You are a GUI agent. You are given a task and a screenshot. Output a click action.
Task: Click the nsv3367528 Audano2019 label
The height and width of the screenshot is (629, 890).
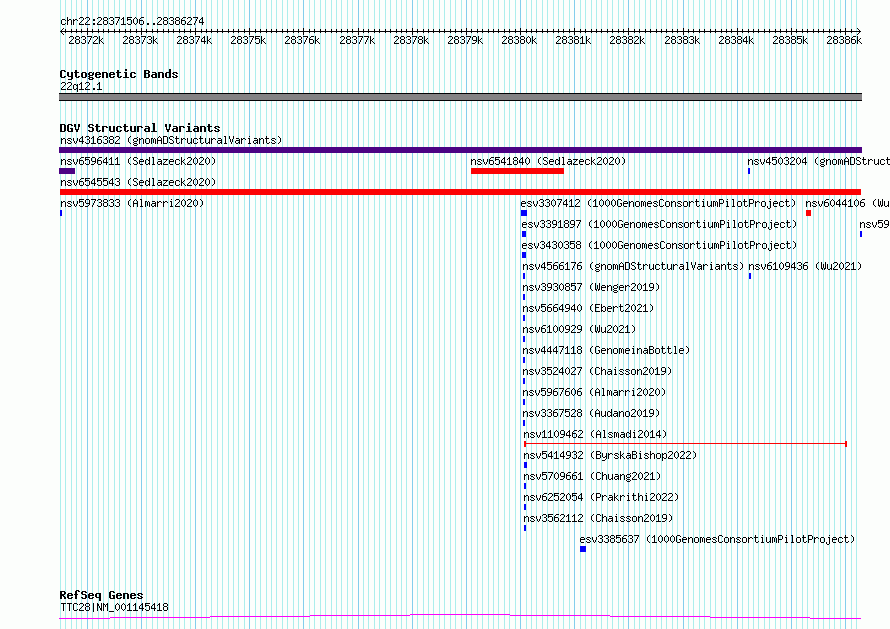(x=591, y=413)
